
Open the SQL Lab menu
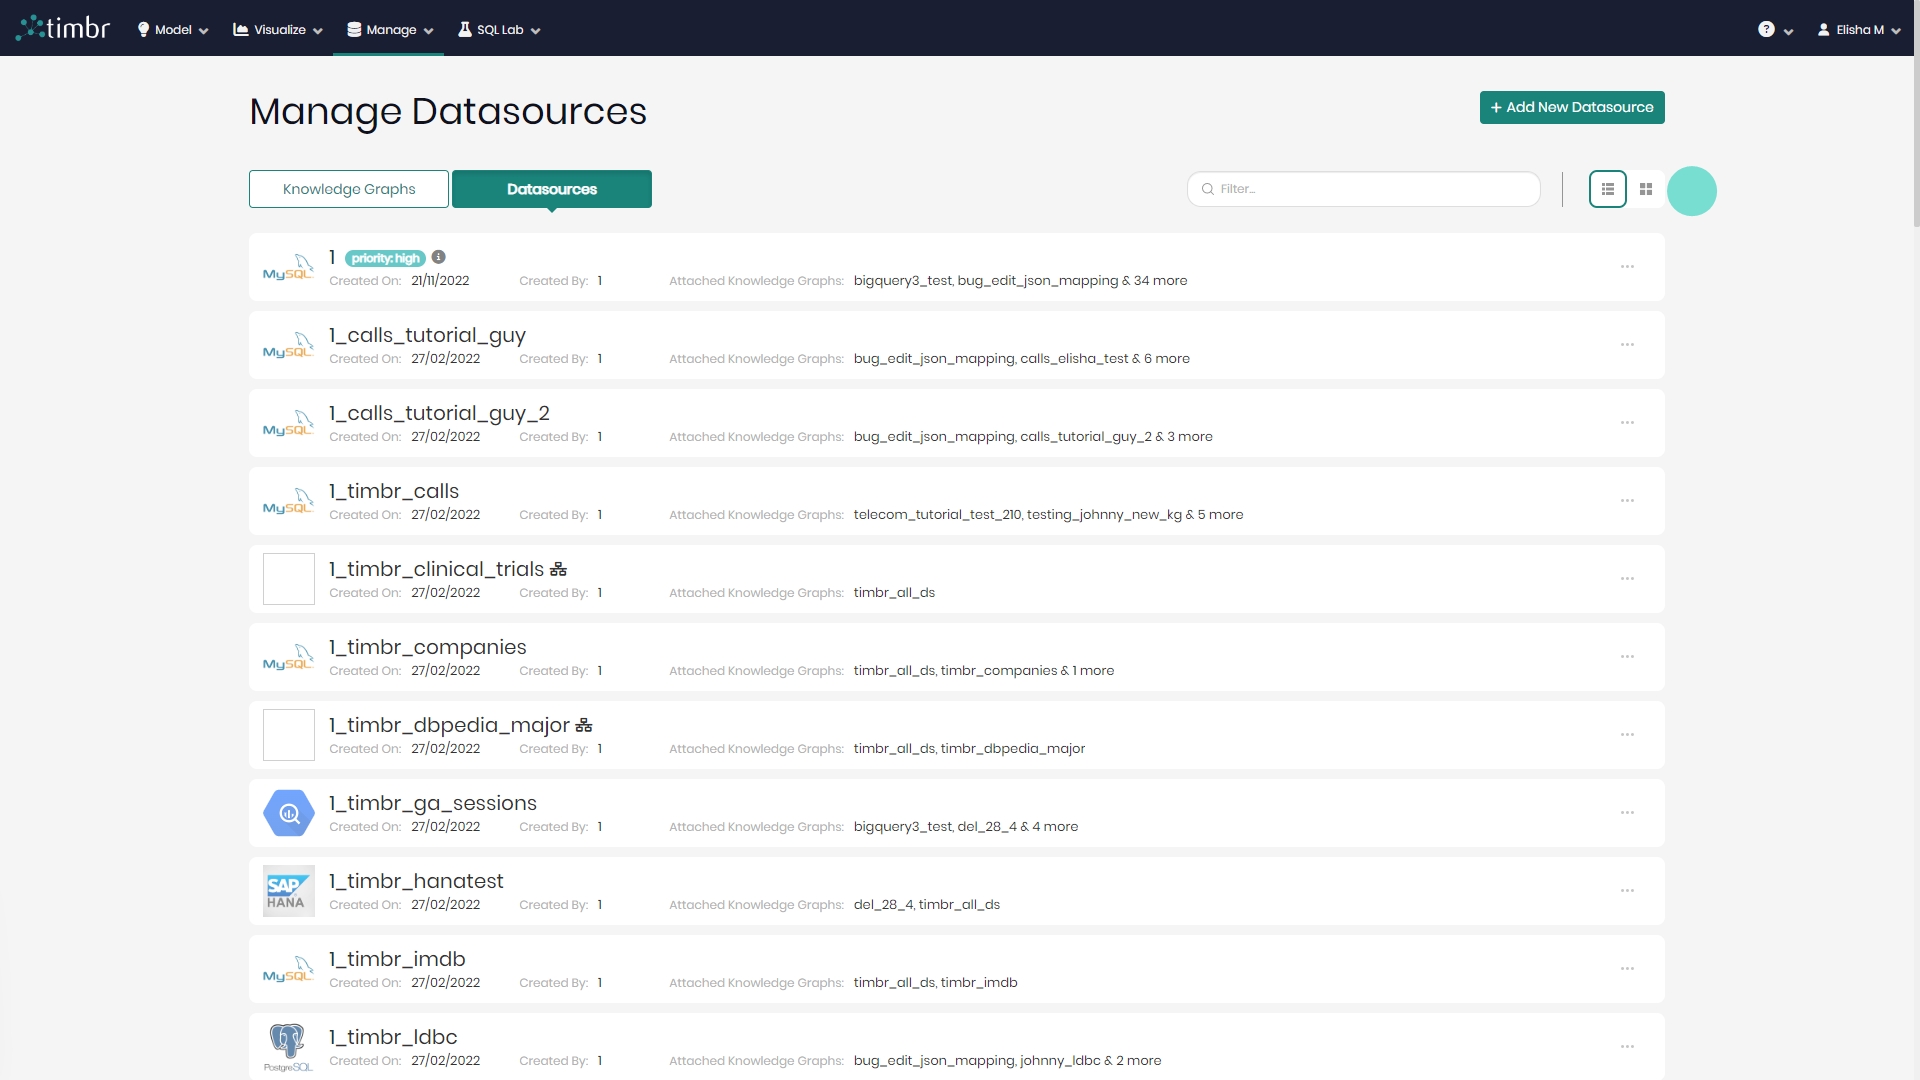[x=499, y=30]
